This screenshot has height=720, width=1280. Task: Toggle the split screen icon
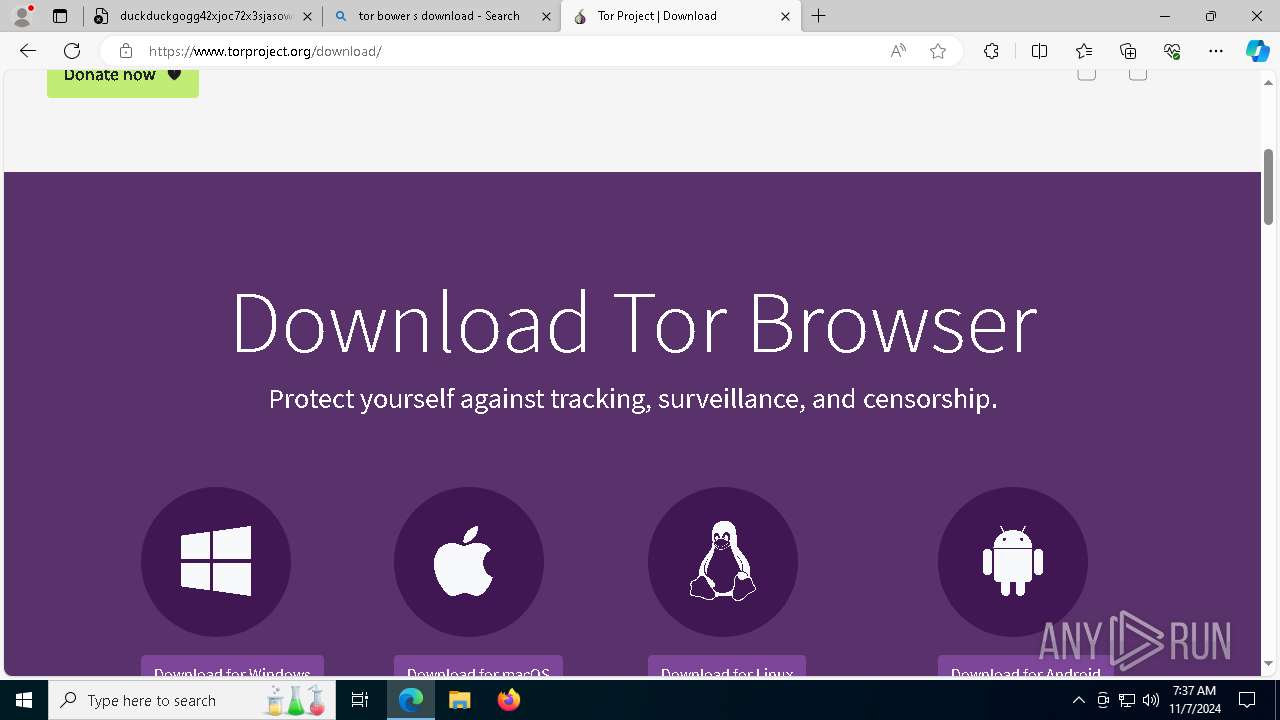pos(1039,51)
